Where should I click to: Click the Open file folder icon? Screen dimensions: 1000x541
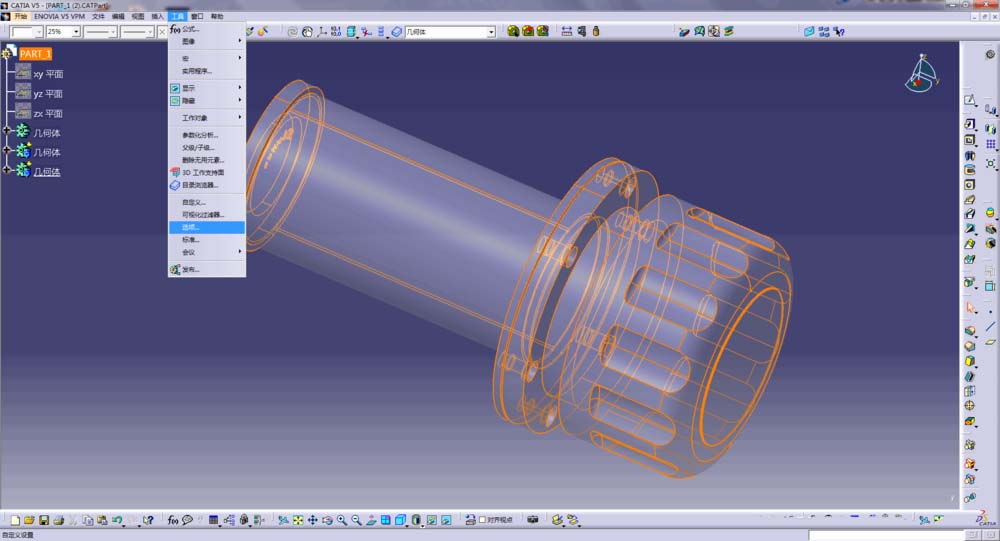[29, 521]
